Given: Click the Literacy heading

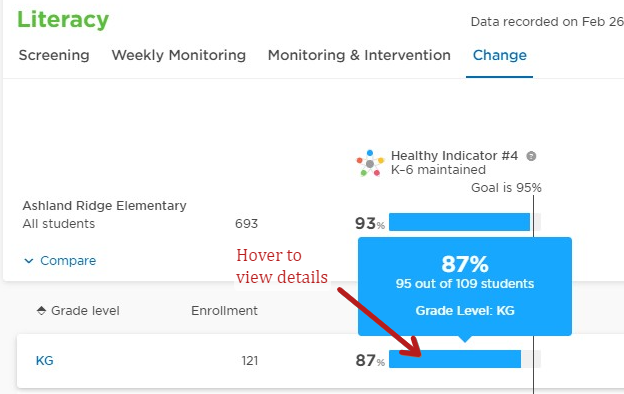Looking at the screenshot, I should [63, 20].
